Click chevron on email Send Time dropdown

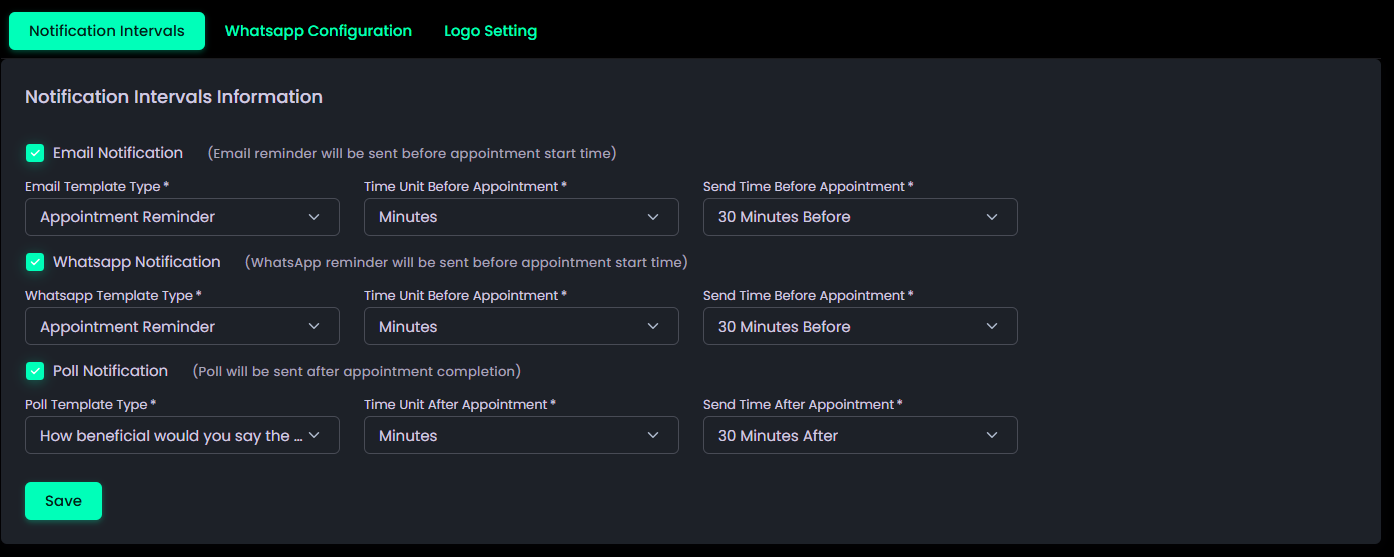click(x=992, y=217)
